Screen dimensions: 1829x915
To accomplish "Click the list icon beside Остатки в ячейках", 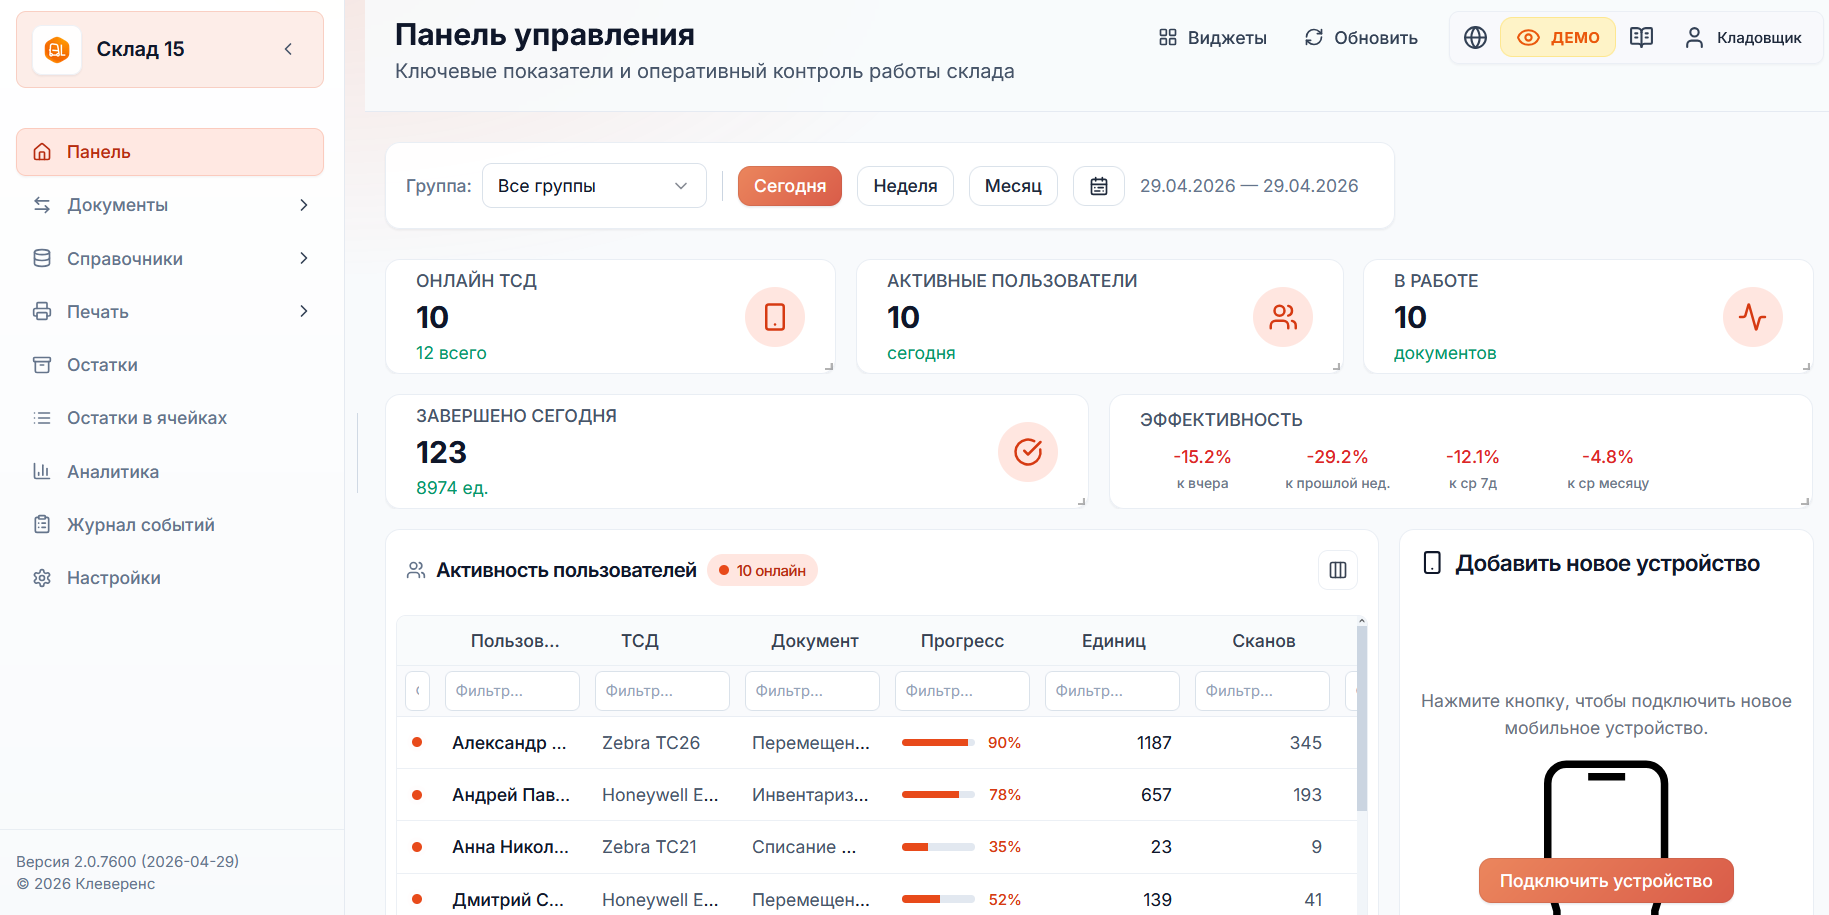I will point(42,418).
